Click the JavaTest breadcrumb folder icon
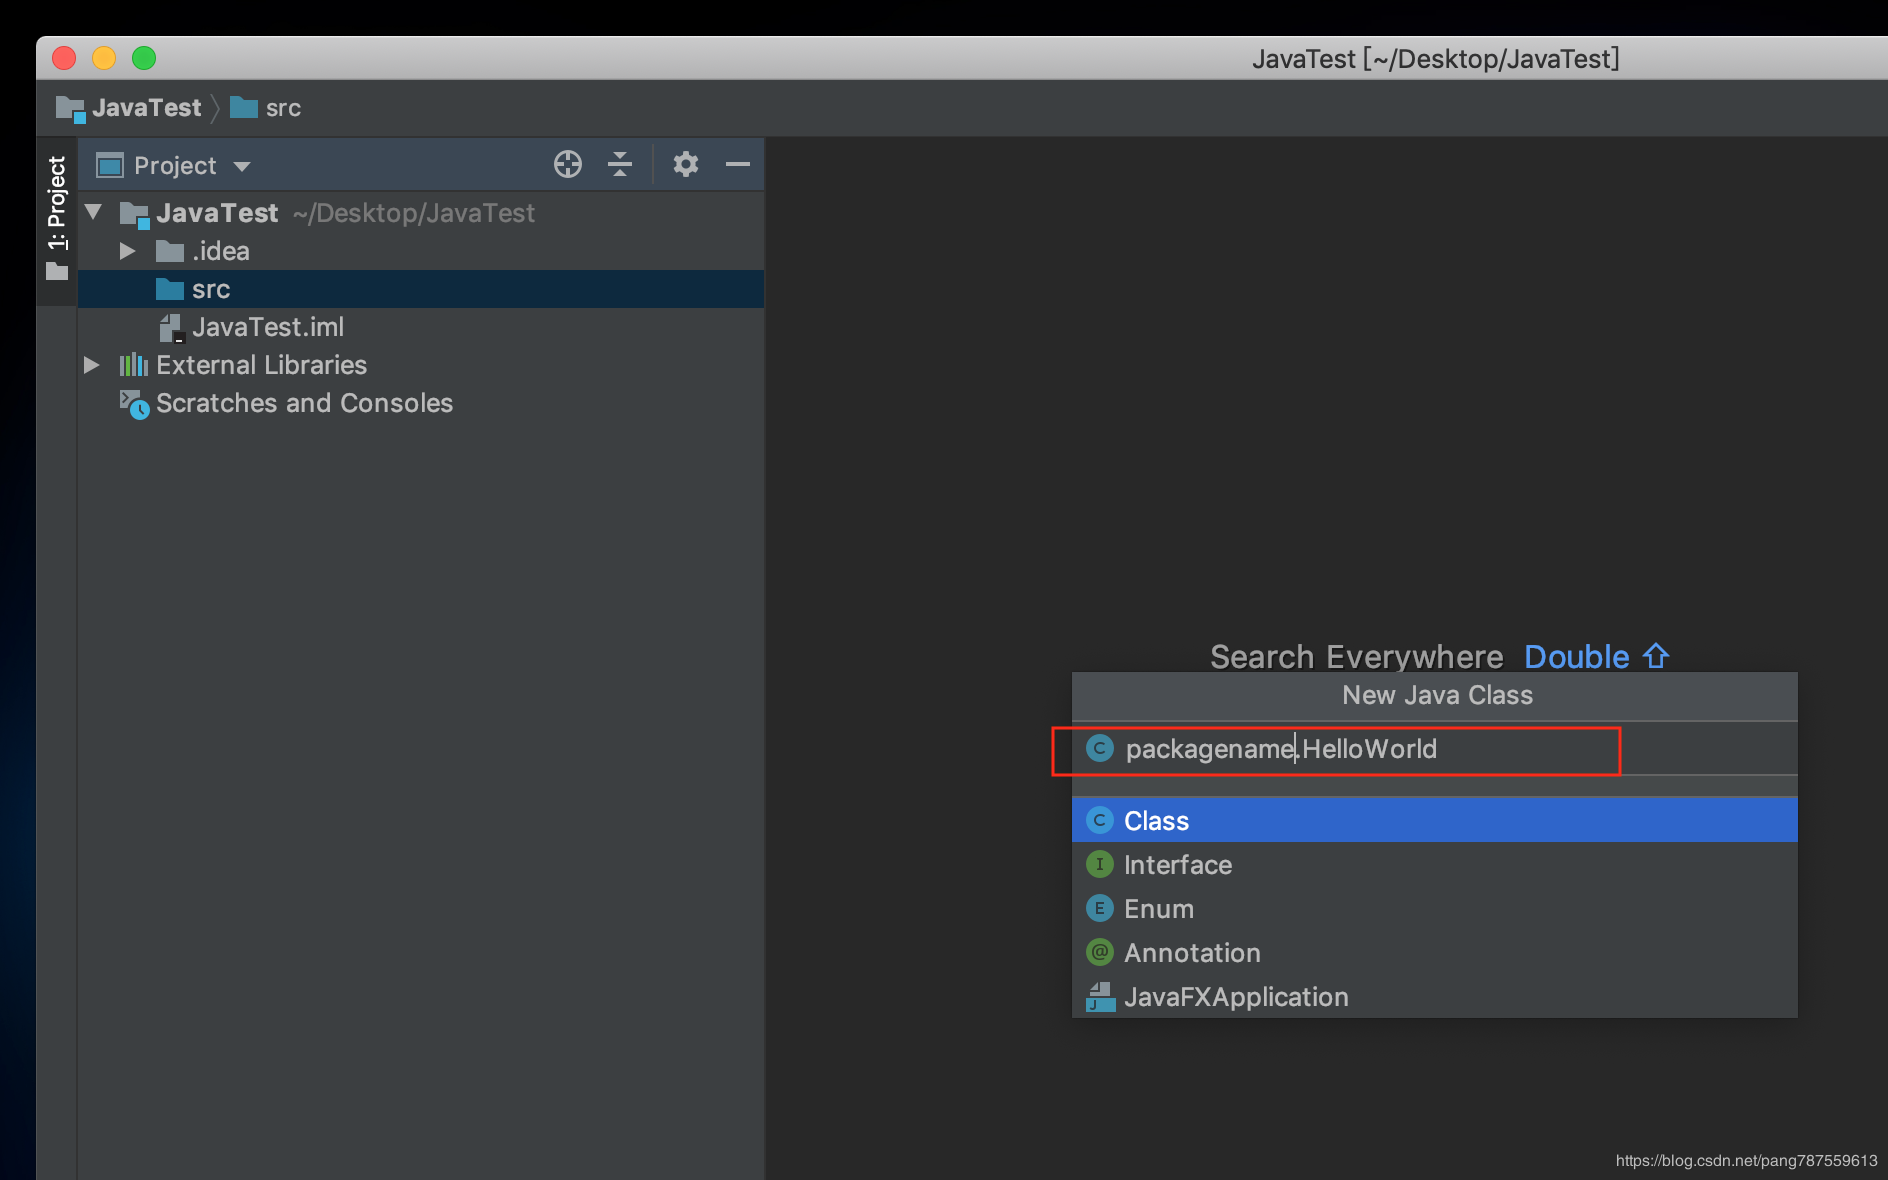This screenshot has height=1180, width=1888. 70,108
